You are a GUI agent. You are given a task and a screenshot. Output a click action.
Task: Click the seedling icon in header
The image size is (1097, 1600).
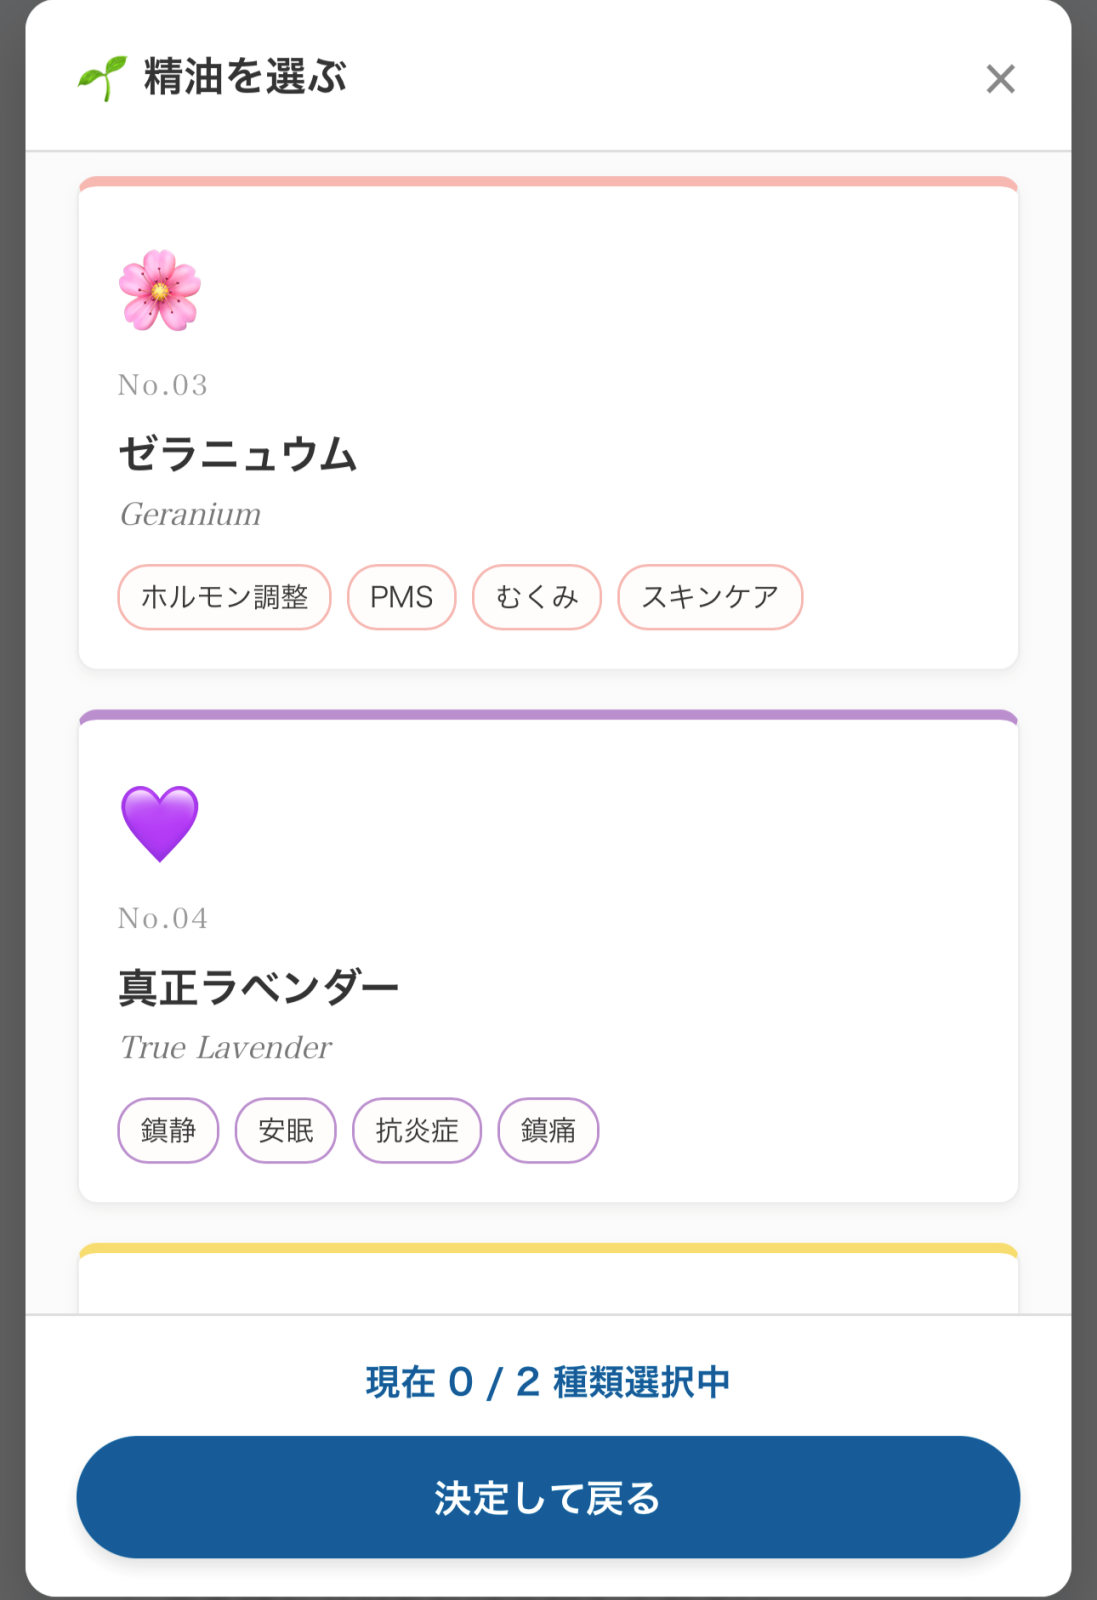102,78
